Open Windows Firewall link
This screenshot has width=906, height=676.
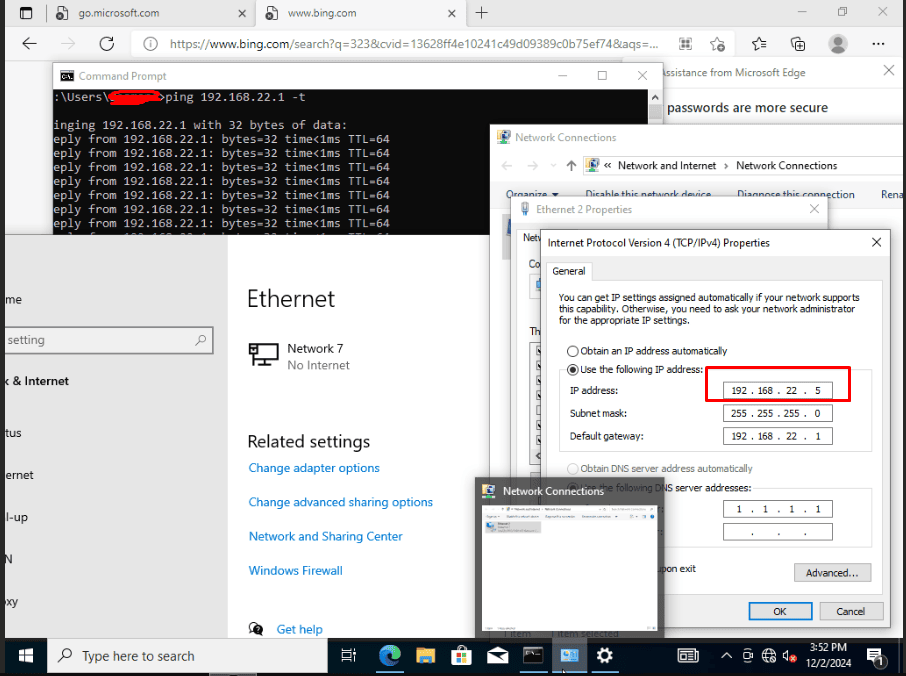tap(295, 570)
